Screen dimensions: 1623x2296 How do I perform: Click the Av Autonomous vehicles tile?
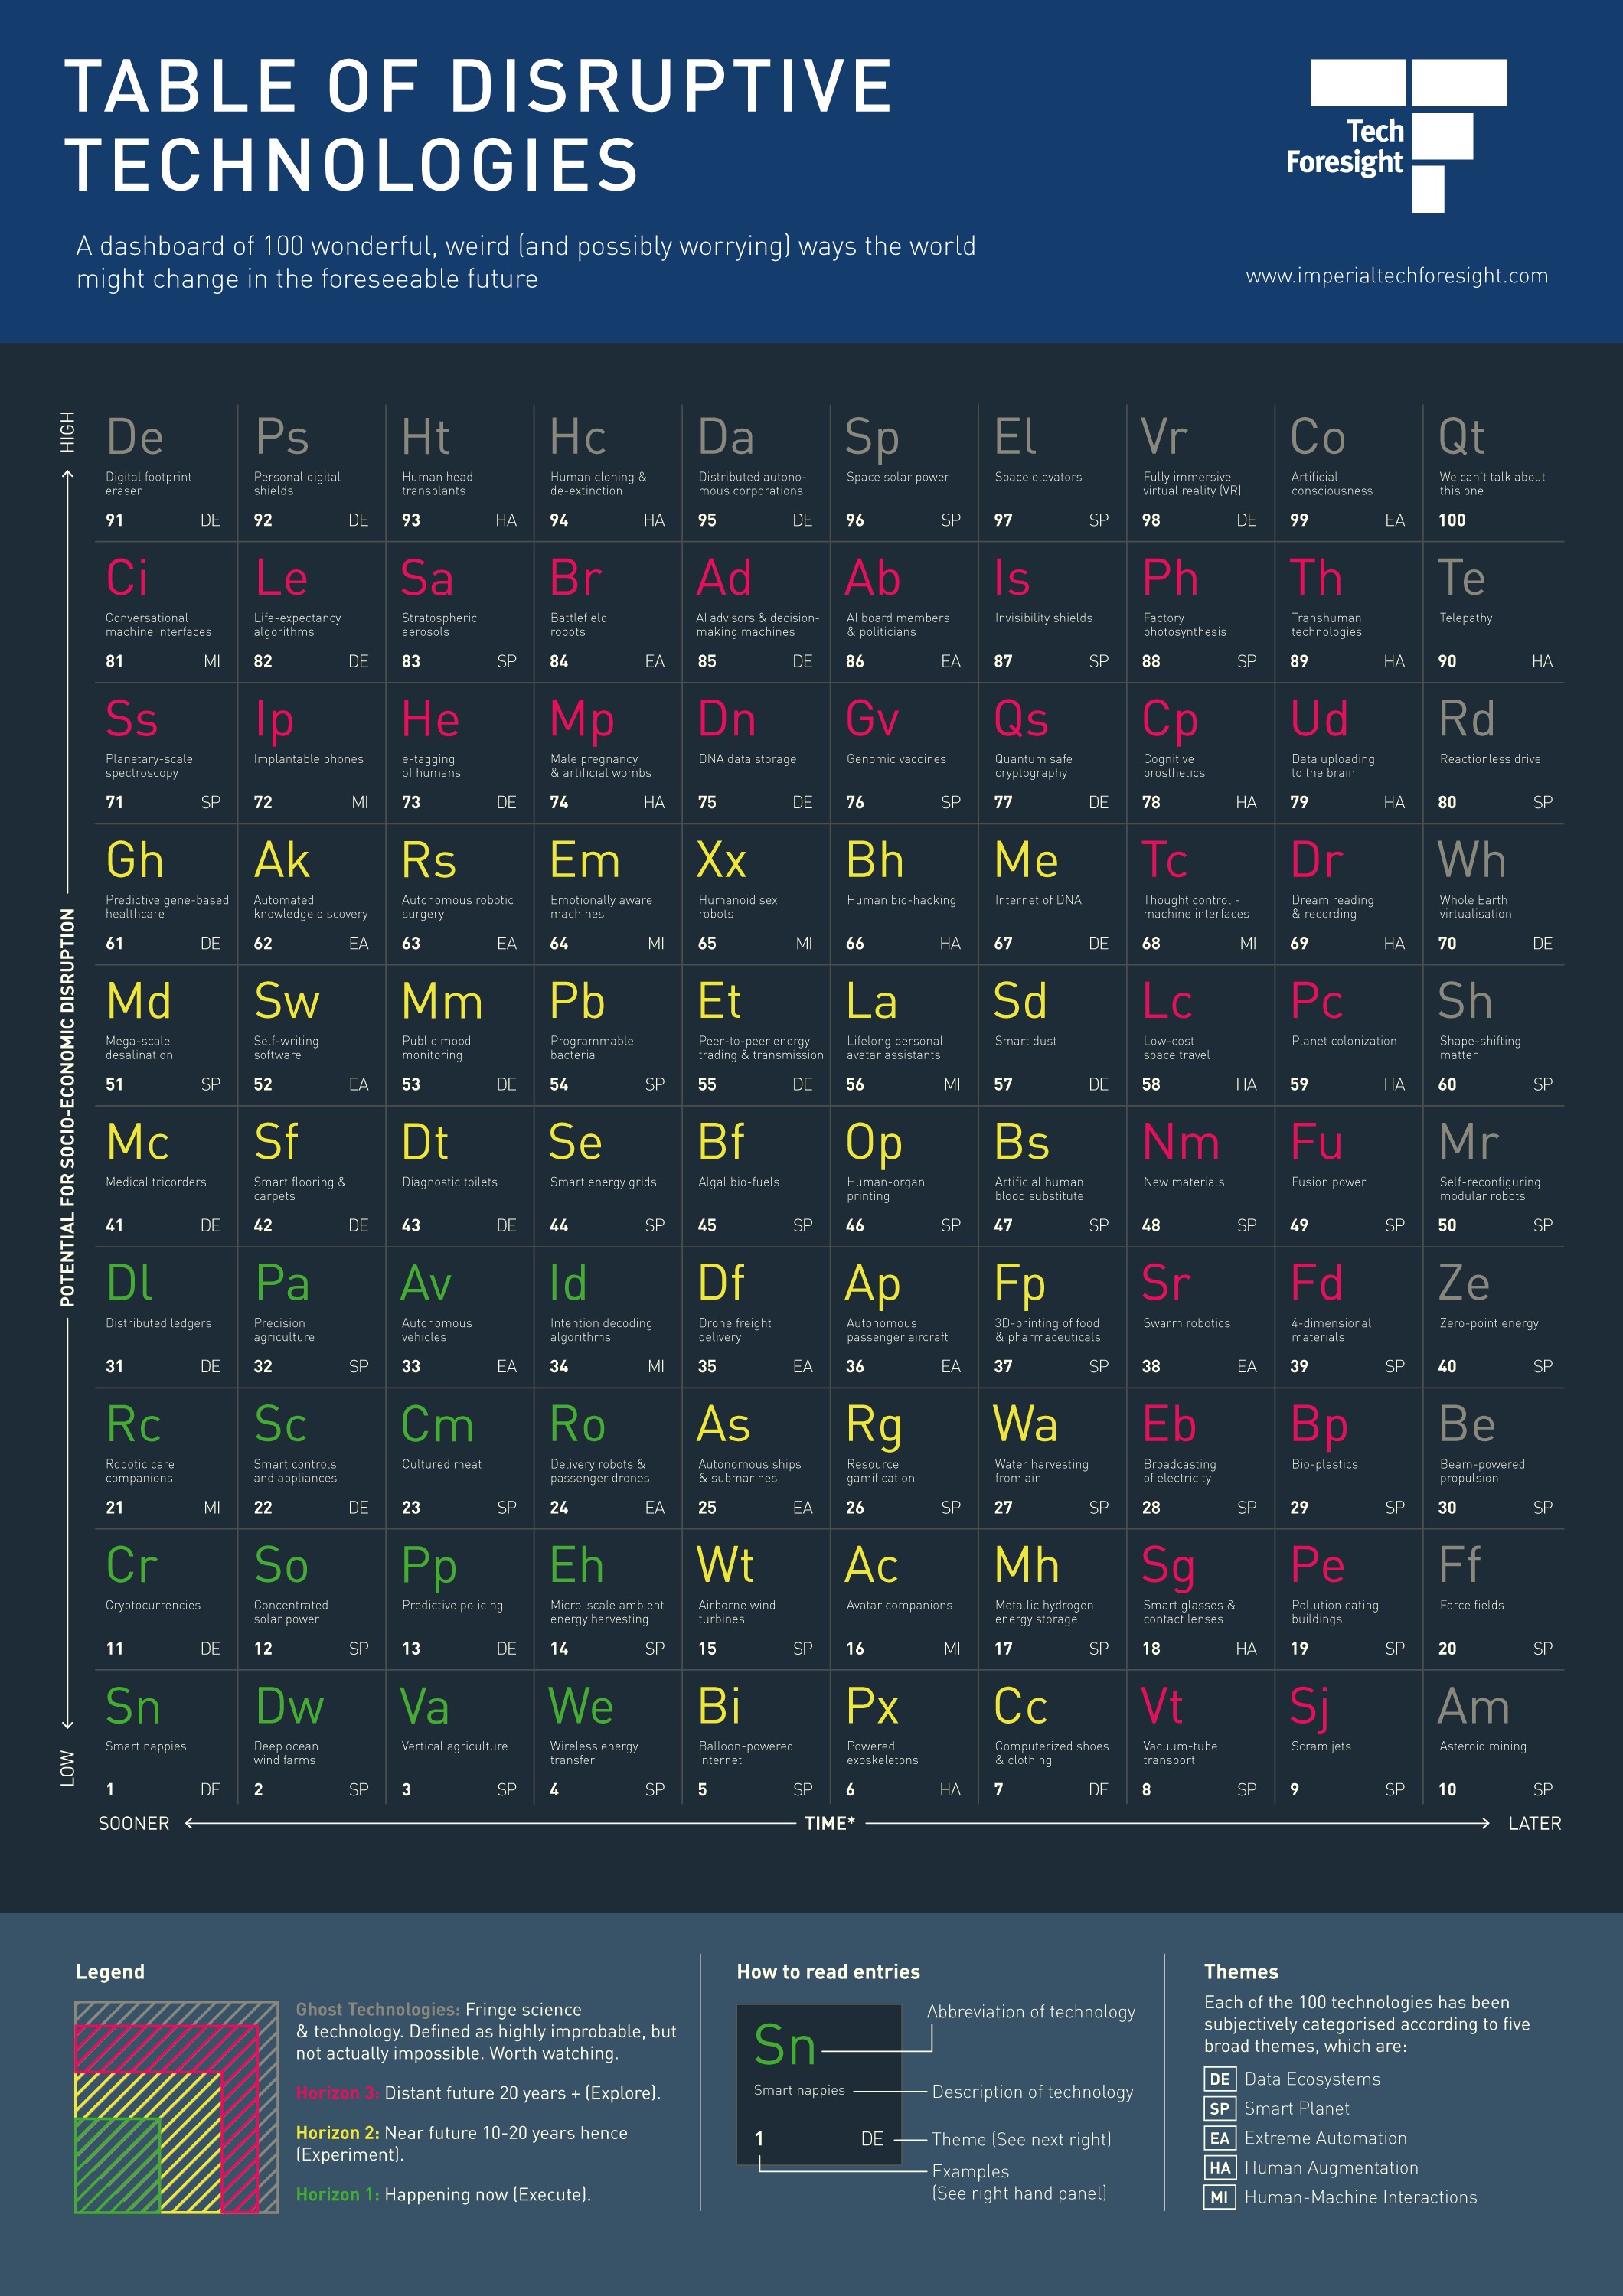[x=460, y=1318]
